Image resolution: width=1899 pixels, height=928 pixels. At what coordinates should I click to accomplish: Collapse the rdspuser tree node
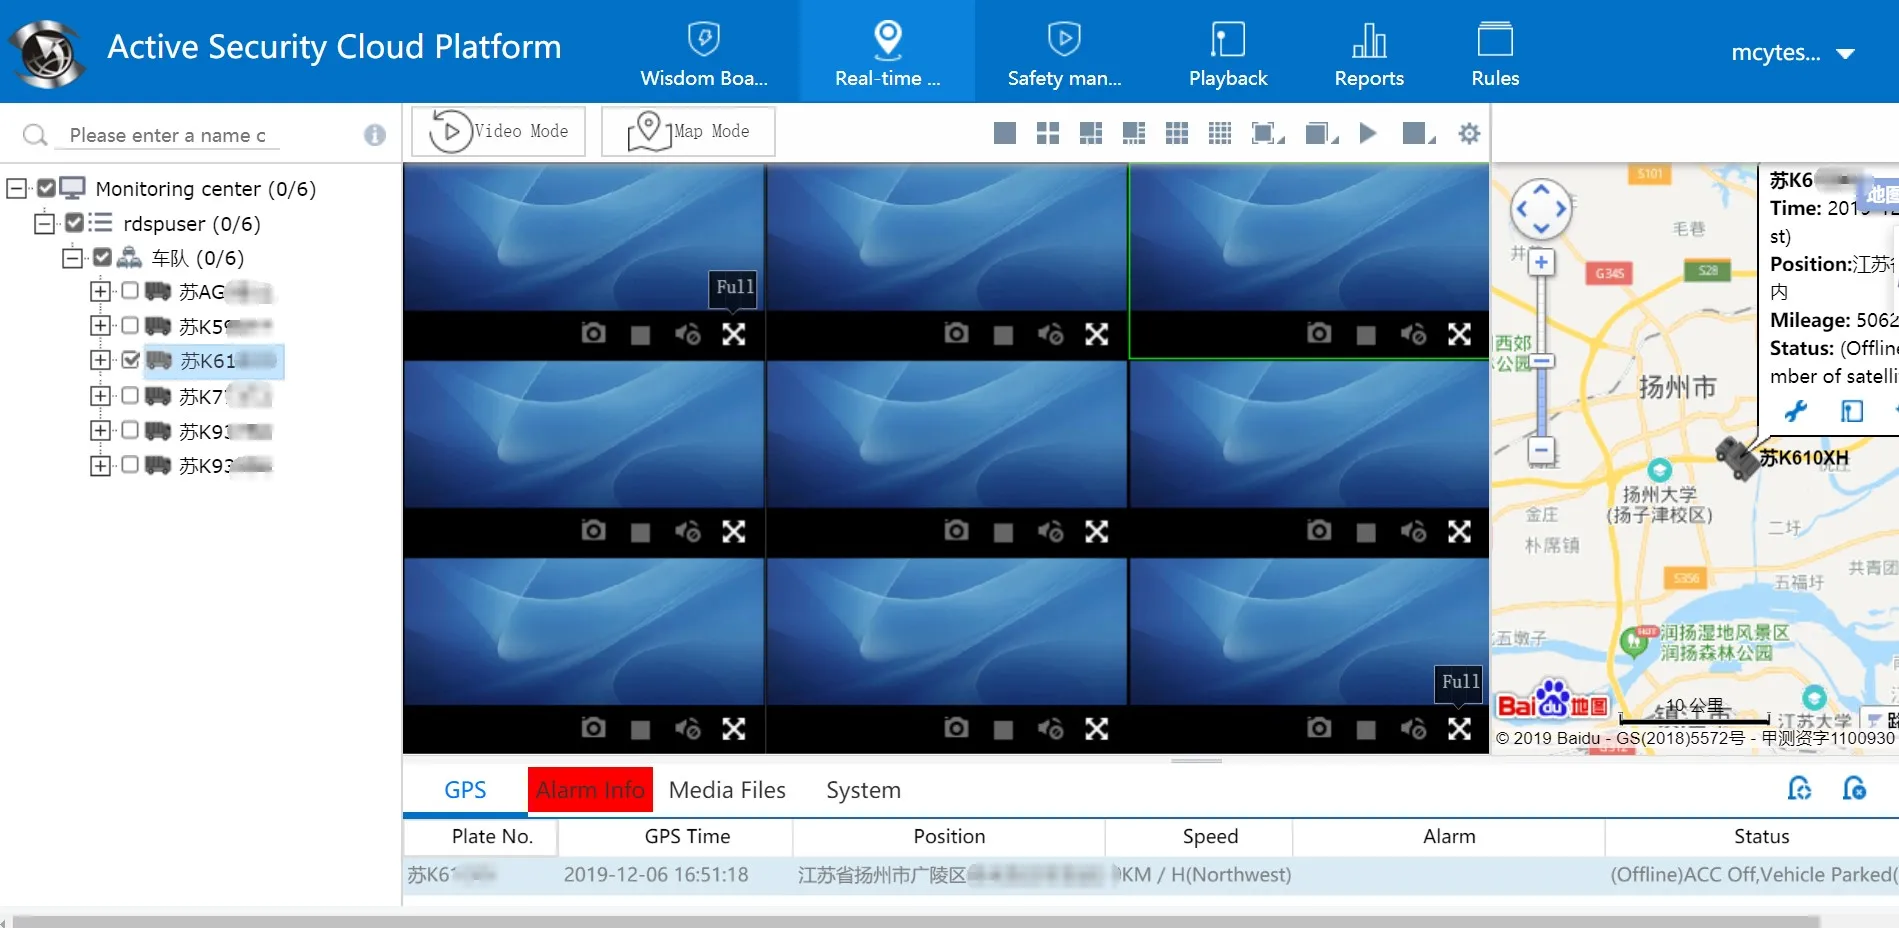(x=44, y=223)
